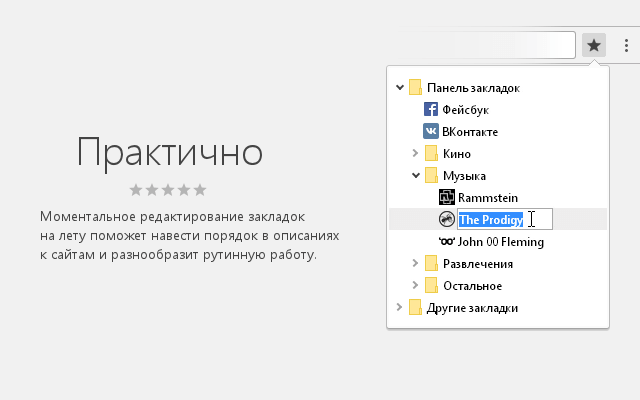Click the Другие закладки folder icon
The height and width of the screenshot is (400, 640).
[415, 307]
